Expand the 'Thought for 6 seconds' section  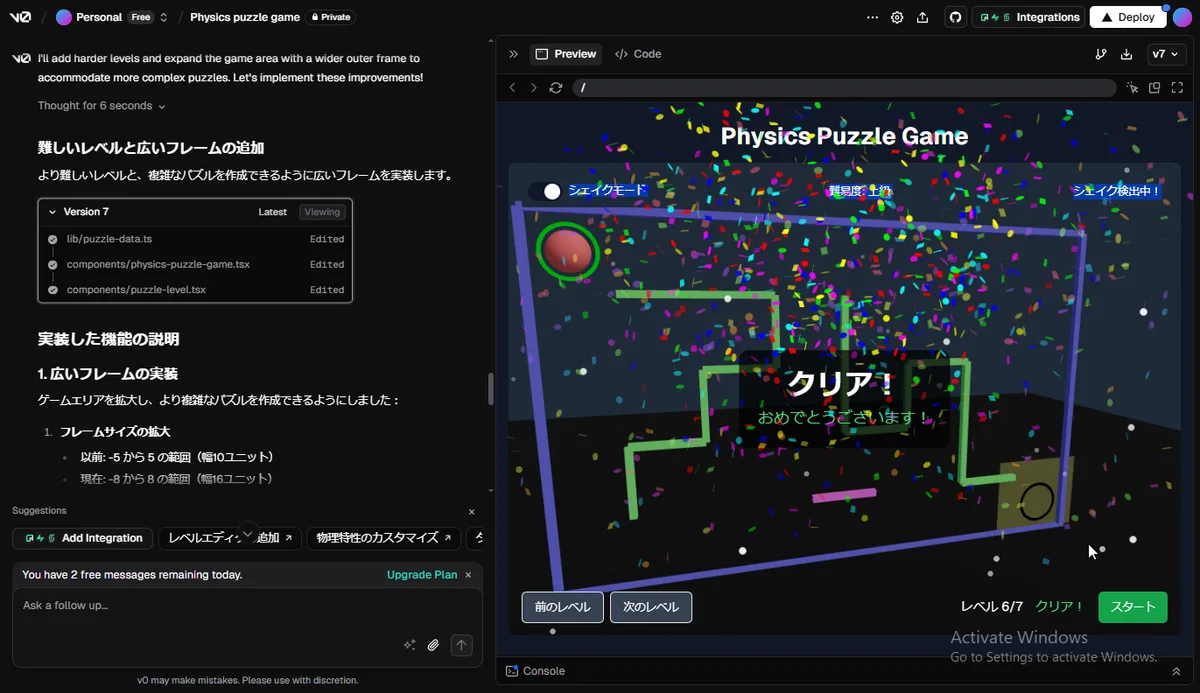101,106
